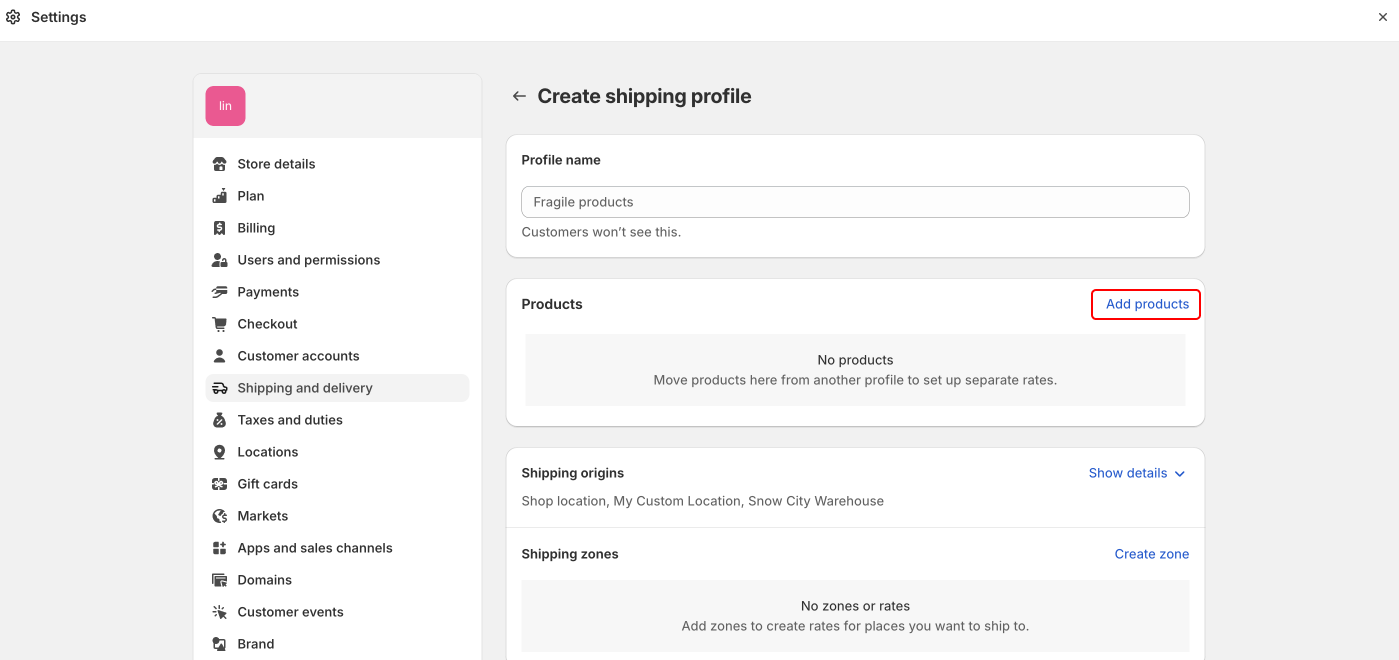Click the Markets globe icon

220,516
